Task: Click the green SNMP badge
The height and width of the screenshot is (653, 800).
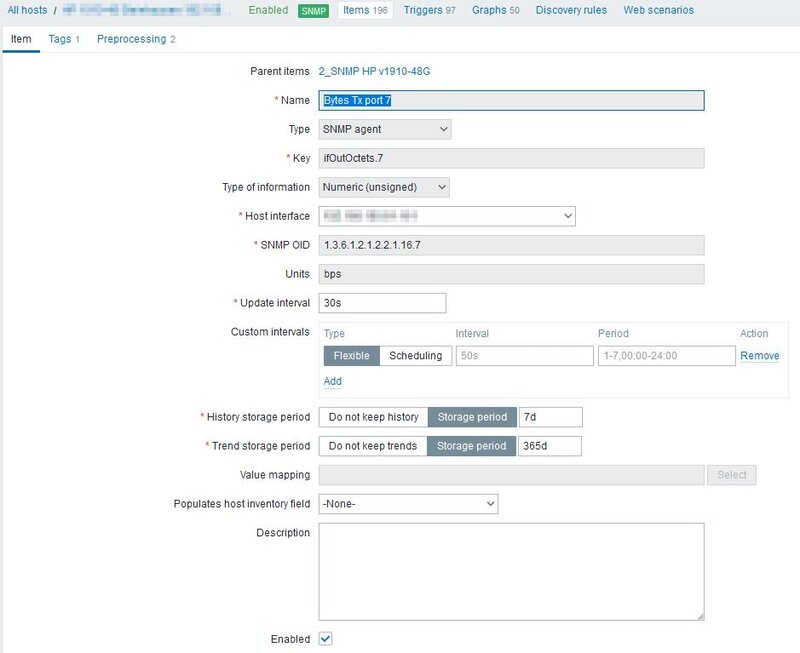Action: pos(315,11)
